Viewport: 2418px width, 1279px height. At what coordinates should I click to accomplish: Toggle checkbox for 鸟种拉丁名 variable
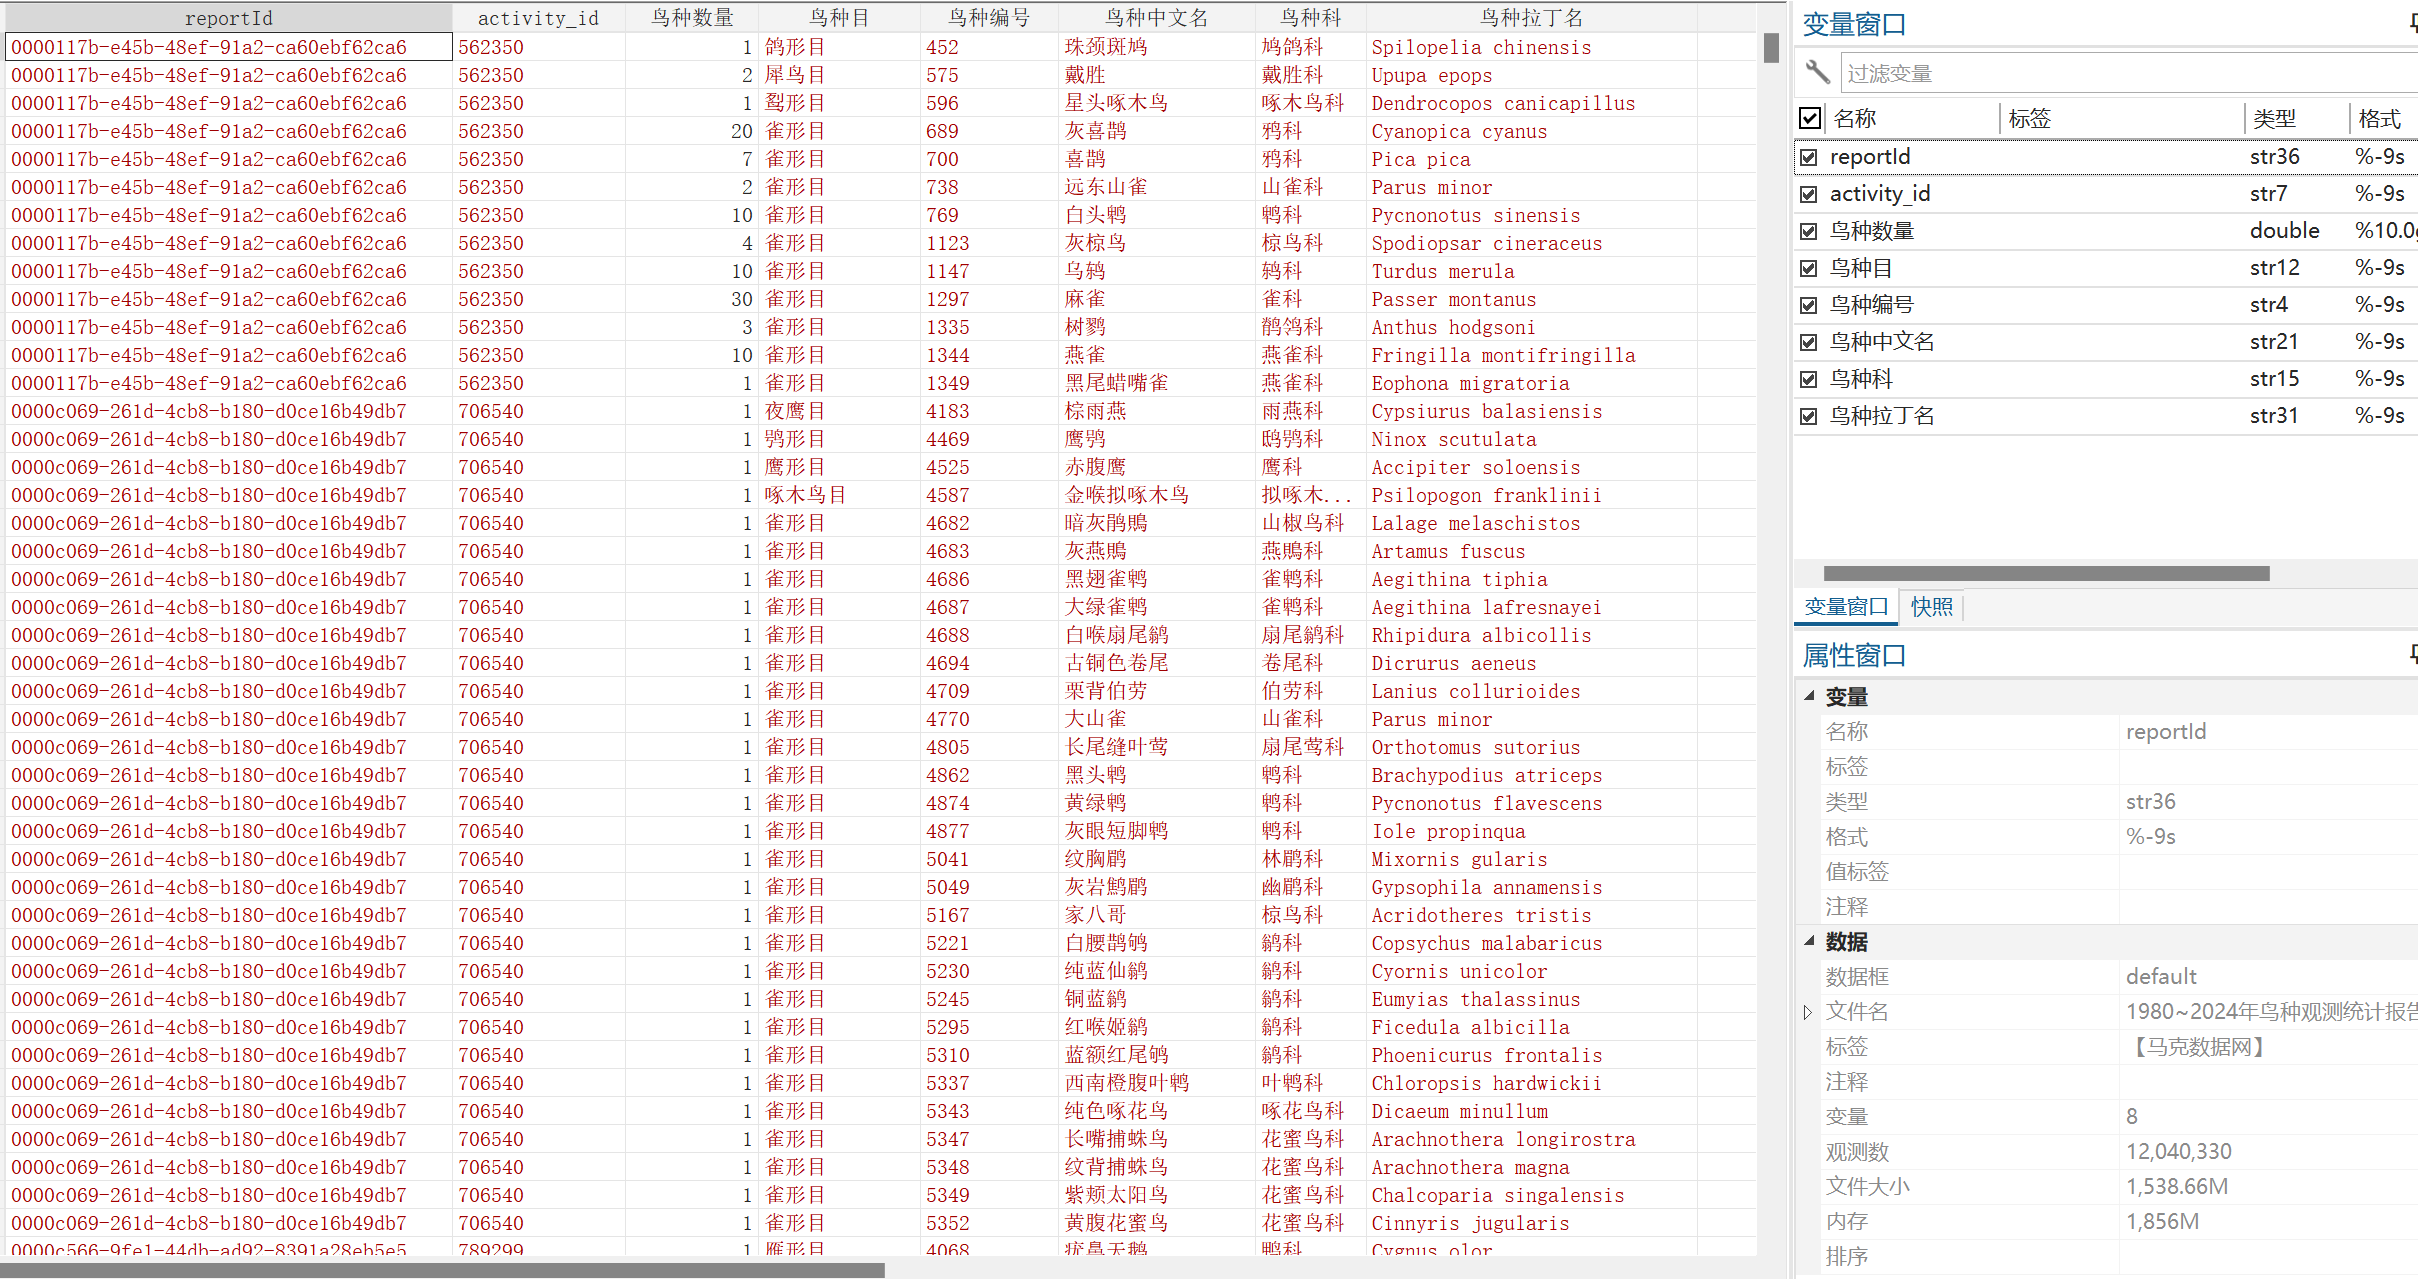point(1808,416)
